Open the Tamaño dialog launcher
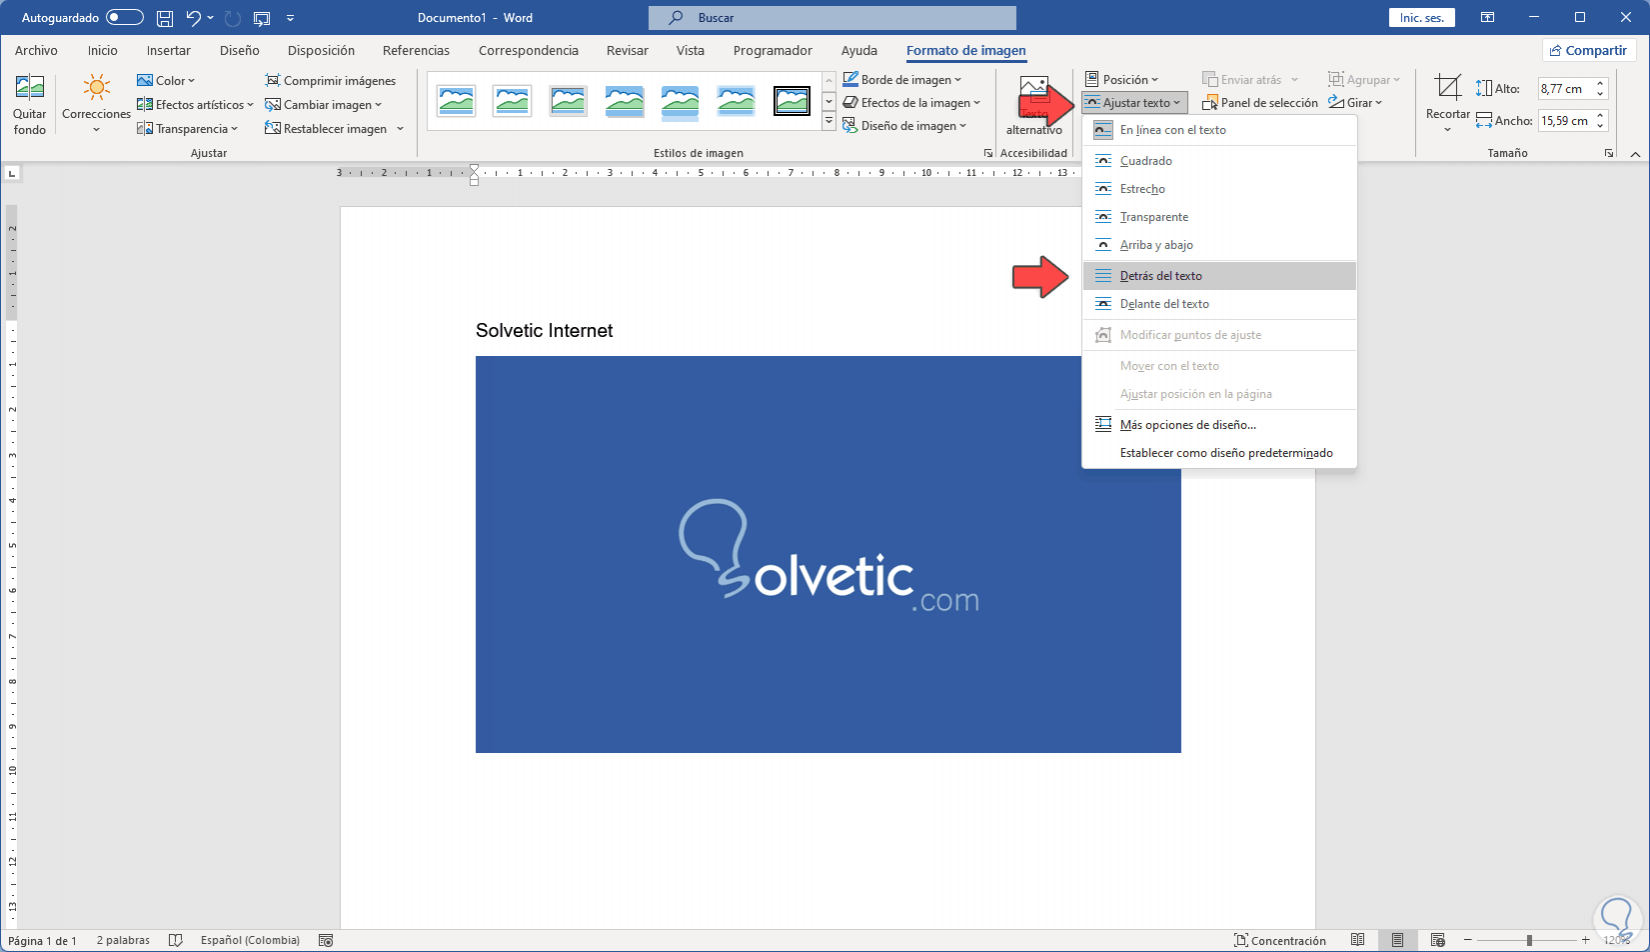Screen dimensions: 1650x952 1609,153
